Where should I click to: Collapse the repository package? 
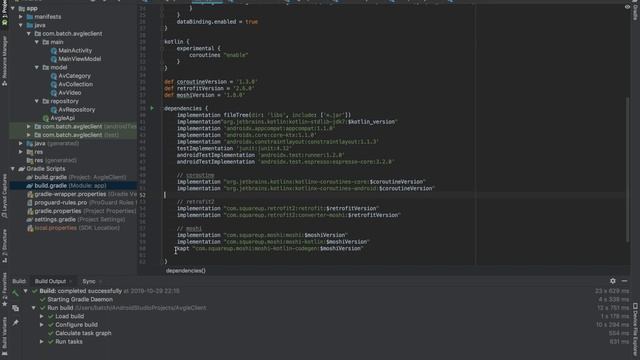(x=37, y=101)
